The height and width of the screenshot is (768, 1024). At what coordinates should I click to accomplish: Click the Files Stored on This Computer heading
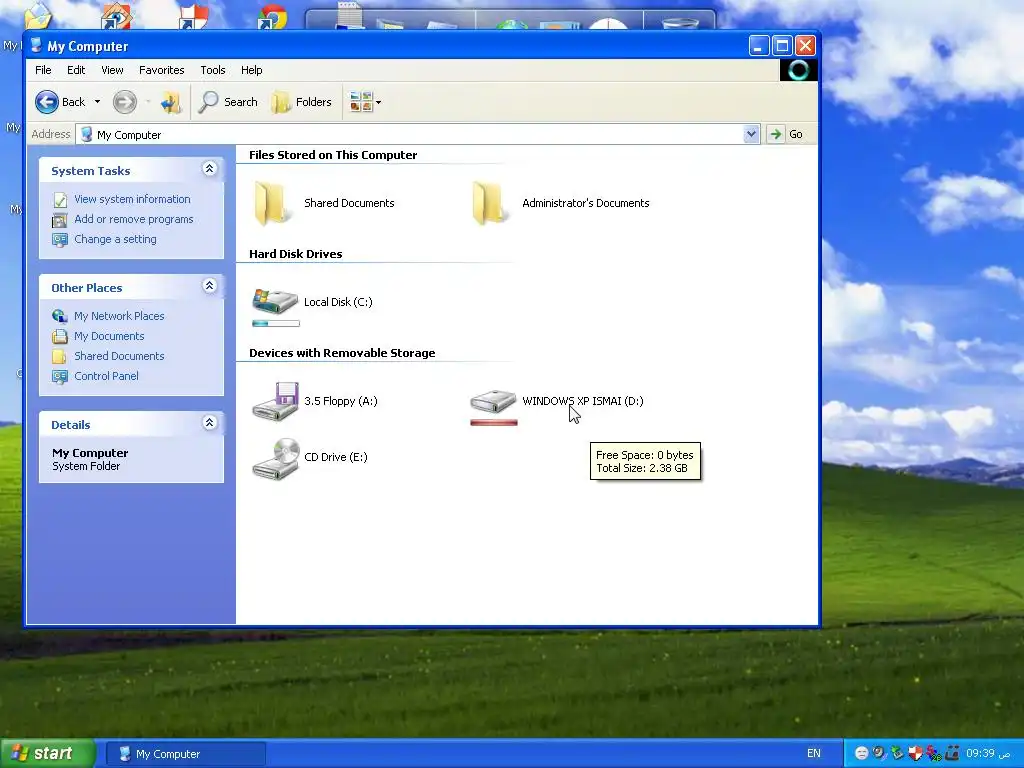(333, 155)
